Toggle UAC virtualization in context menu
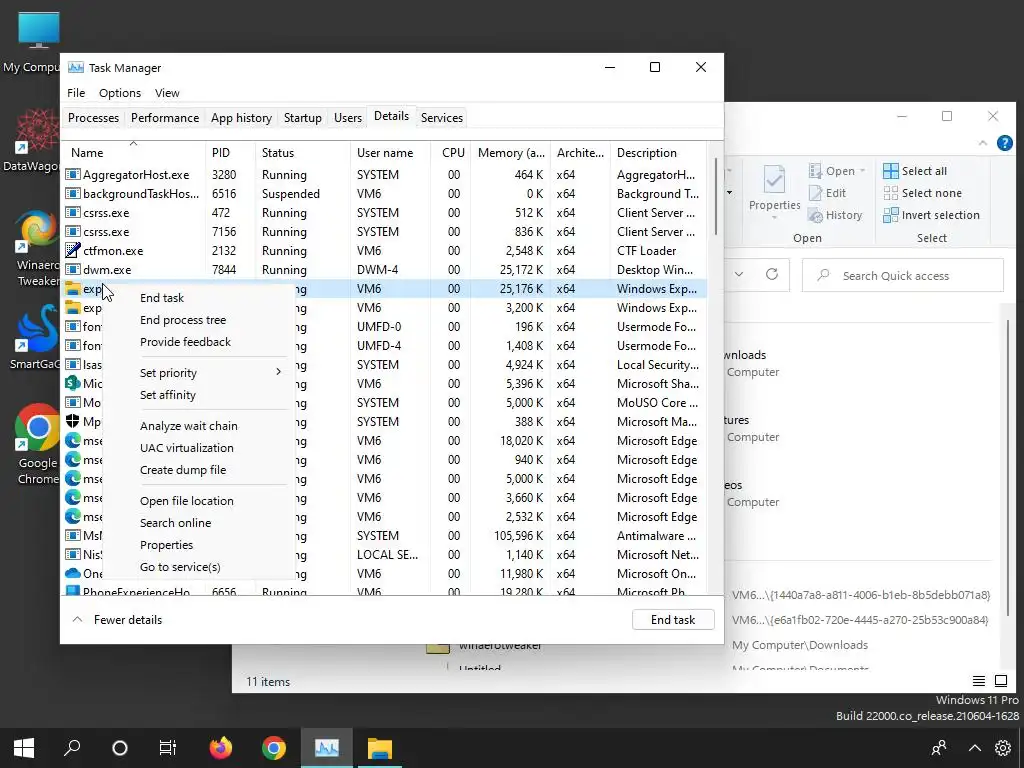 pos(186,447)
